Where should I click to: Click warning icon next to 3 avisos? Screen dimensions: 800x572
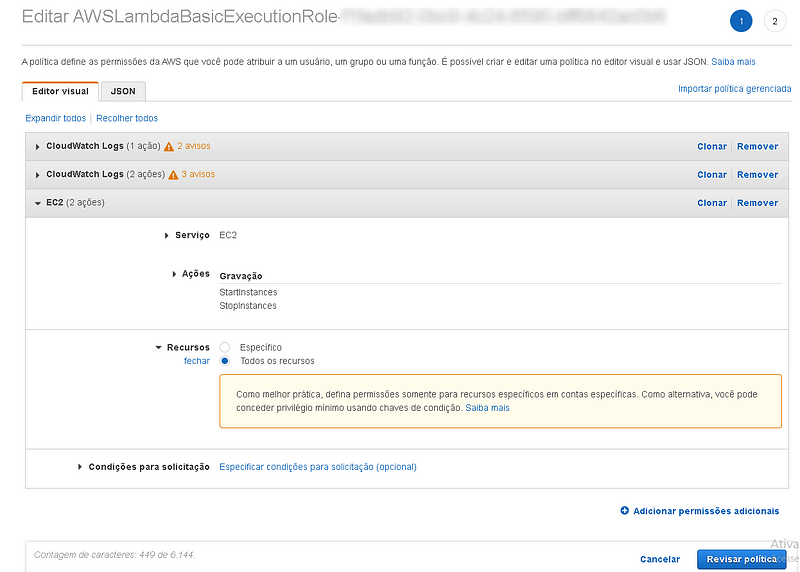(x=173, y=175)
